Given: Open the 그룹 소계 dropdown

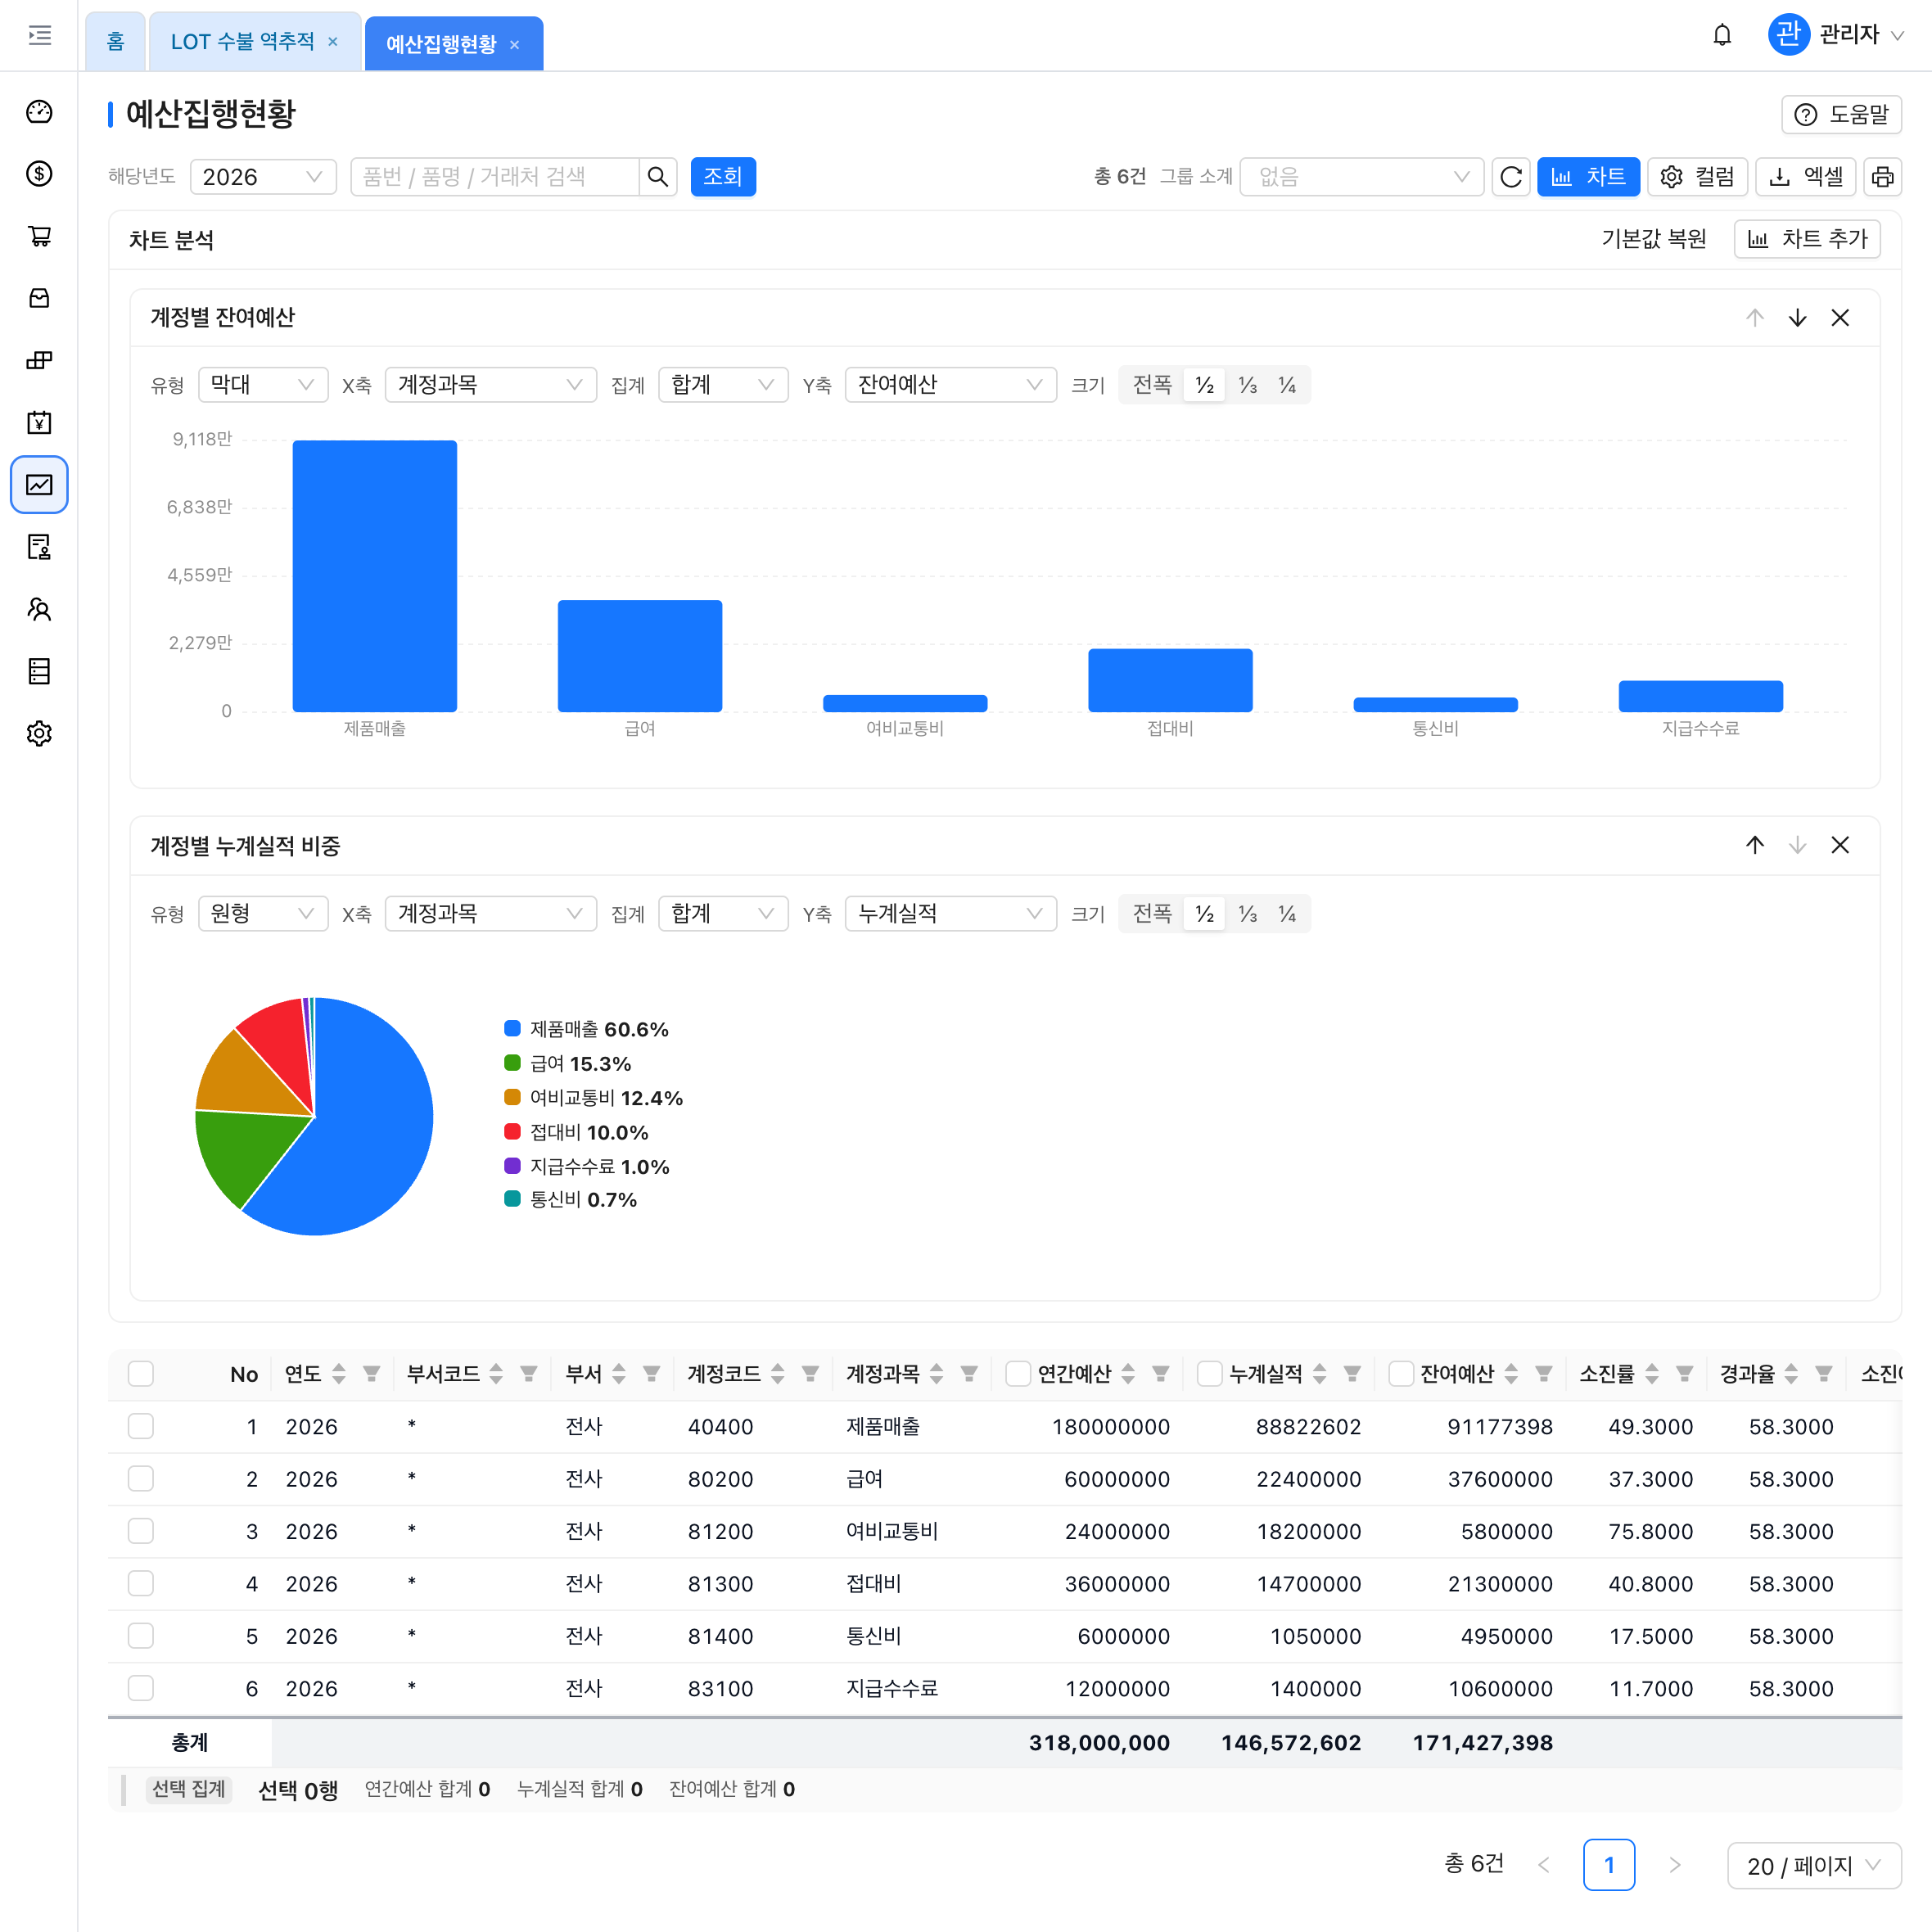Looking at the screenshot, I should click(1361, 177).
